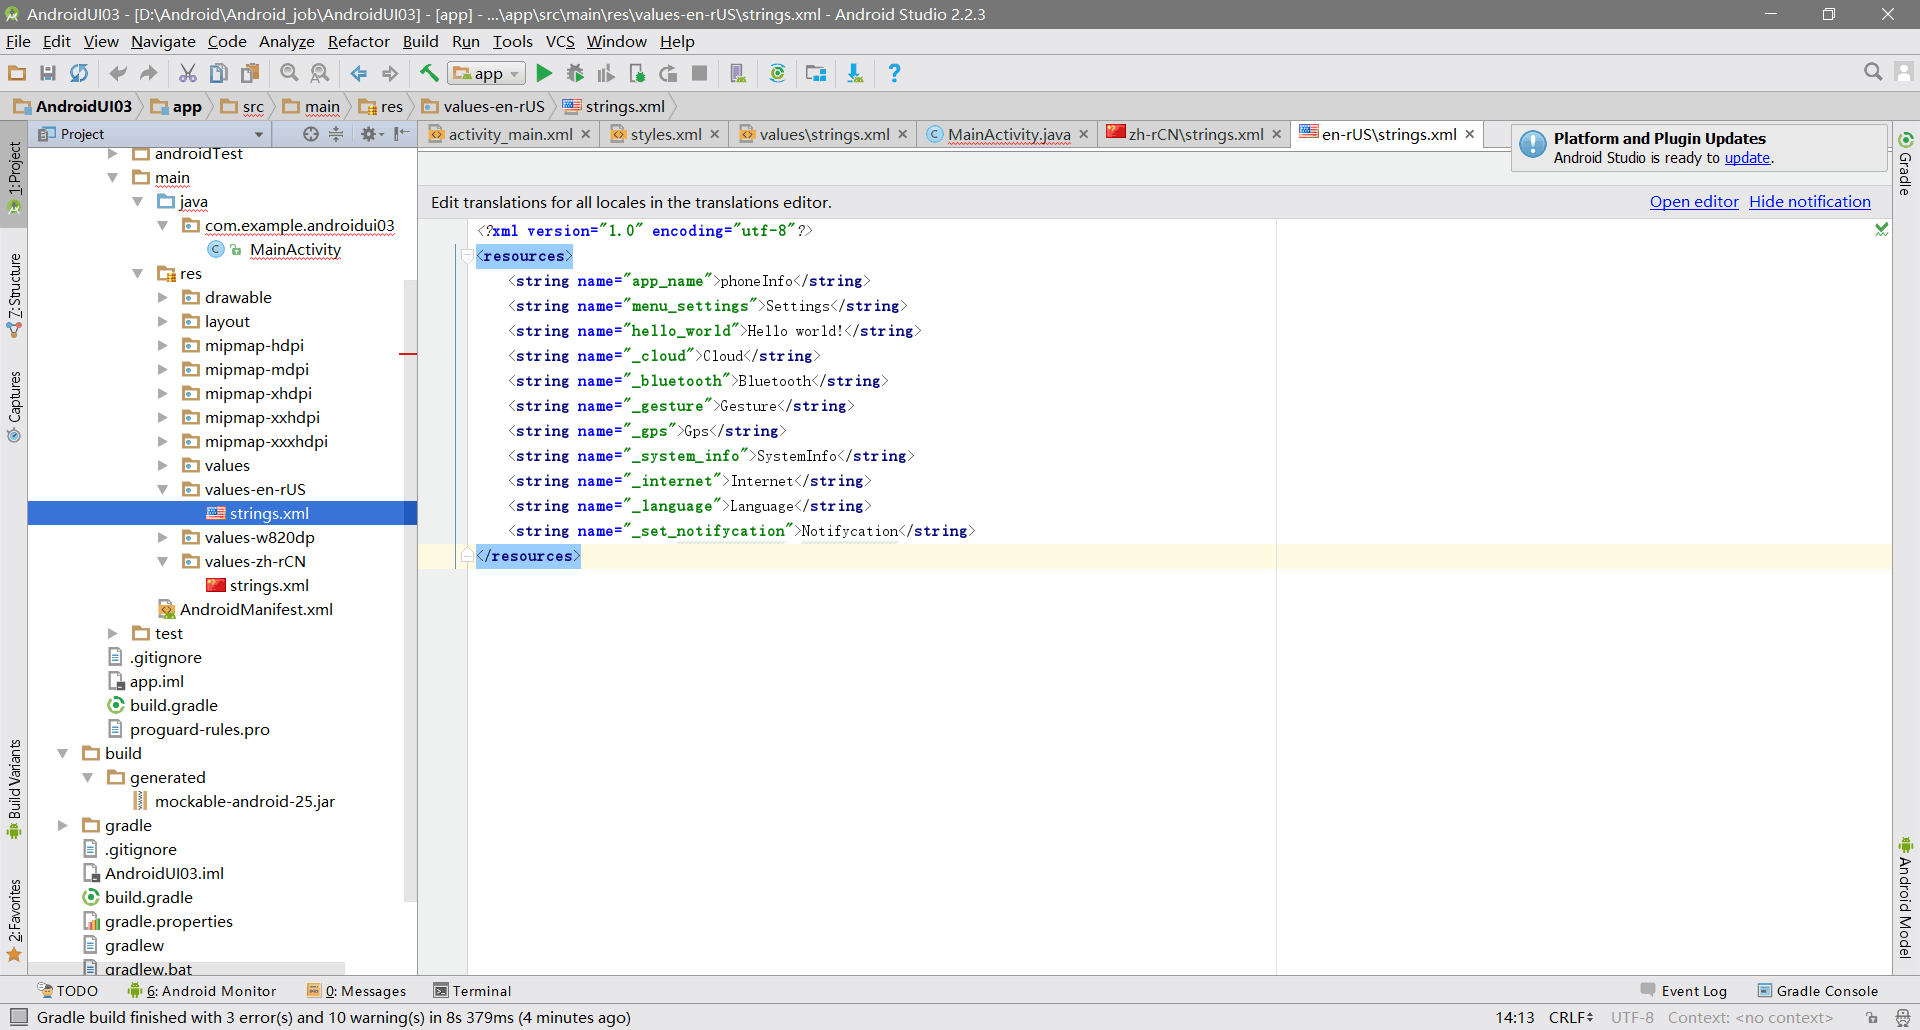
Task: Click the Hide notification link
Action: tap(1809, 202)
